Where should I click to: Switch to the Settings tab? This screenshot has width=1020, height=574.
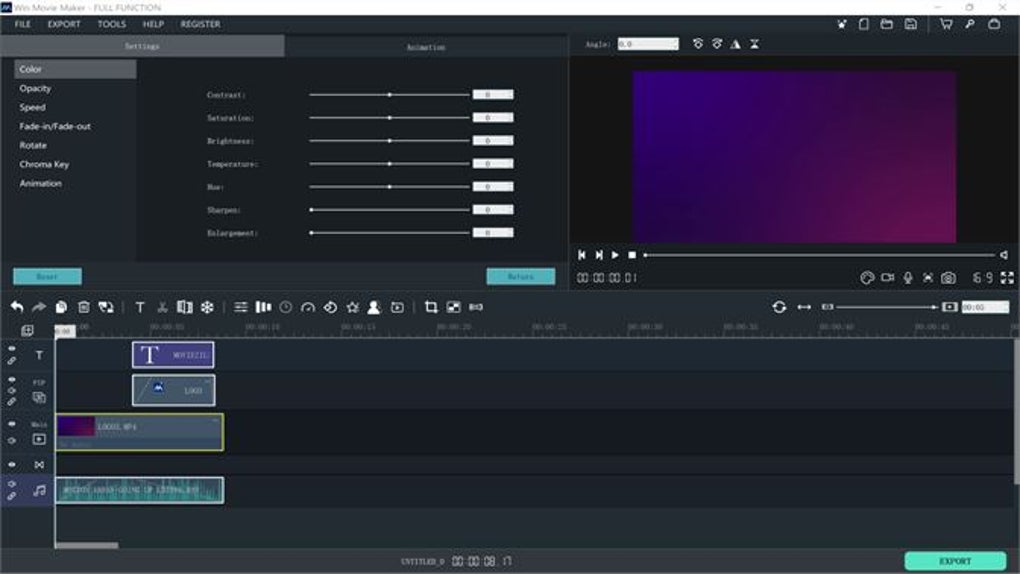coord(142,46)
